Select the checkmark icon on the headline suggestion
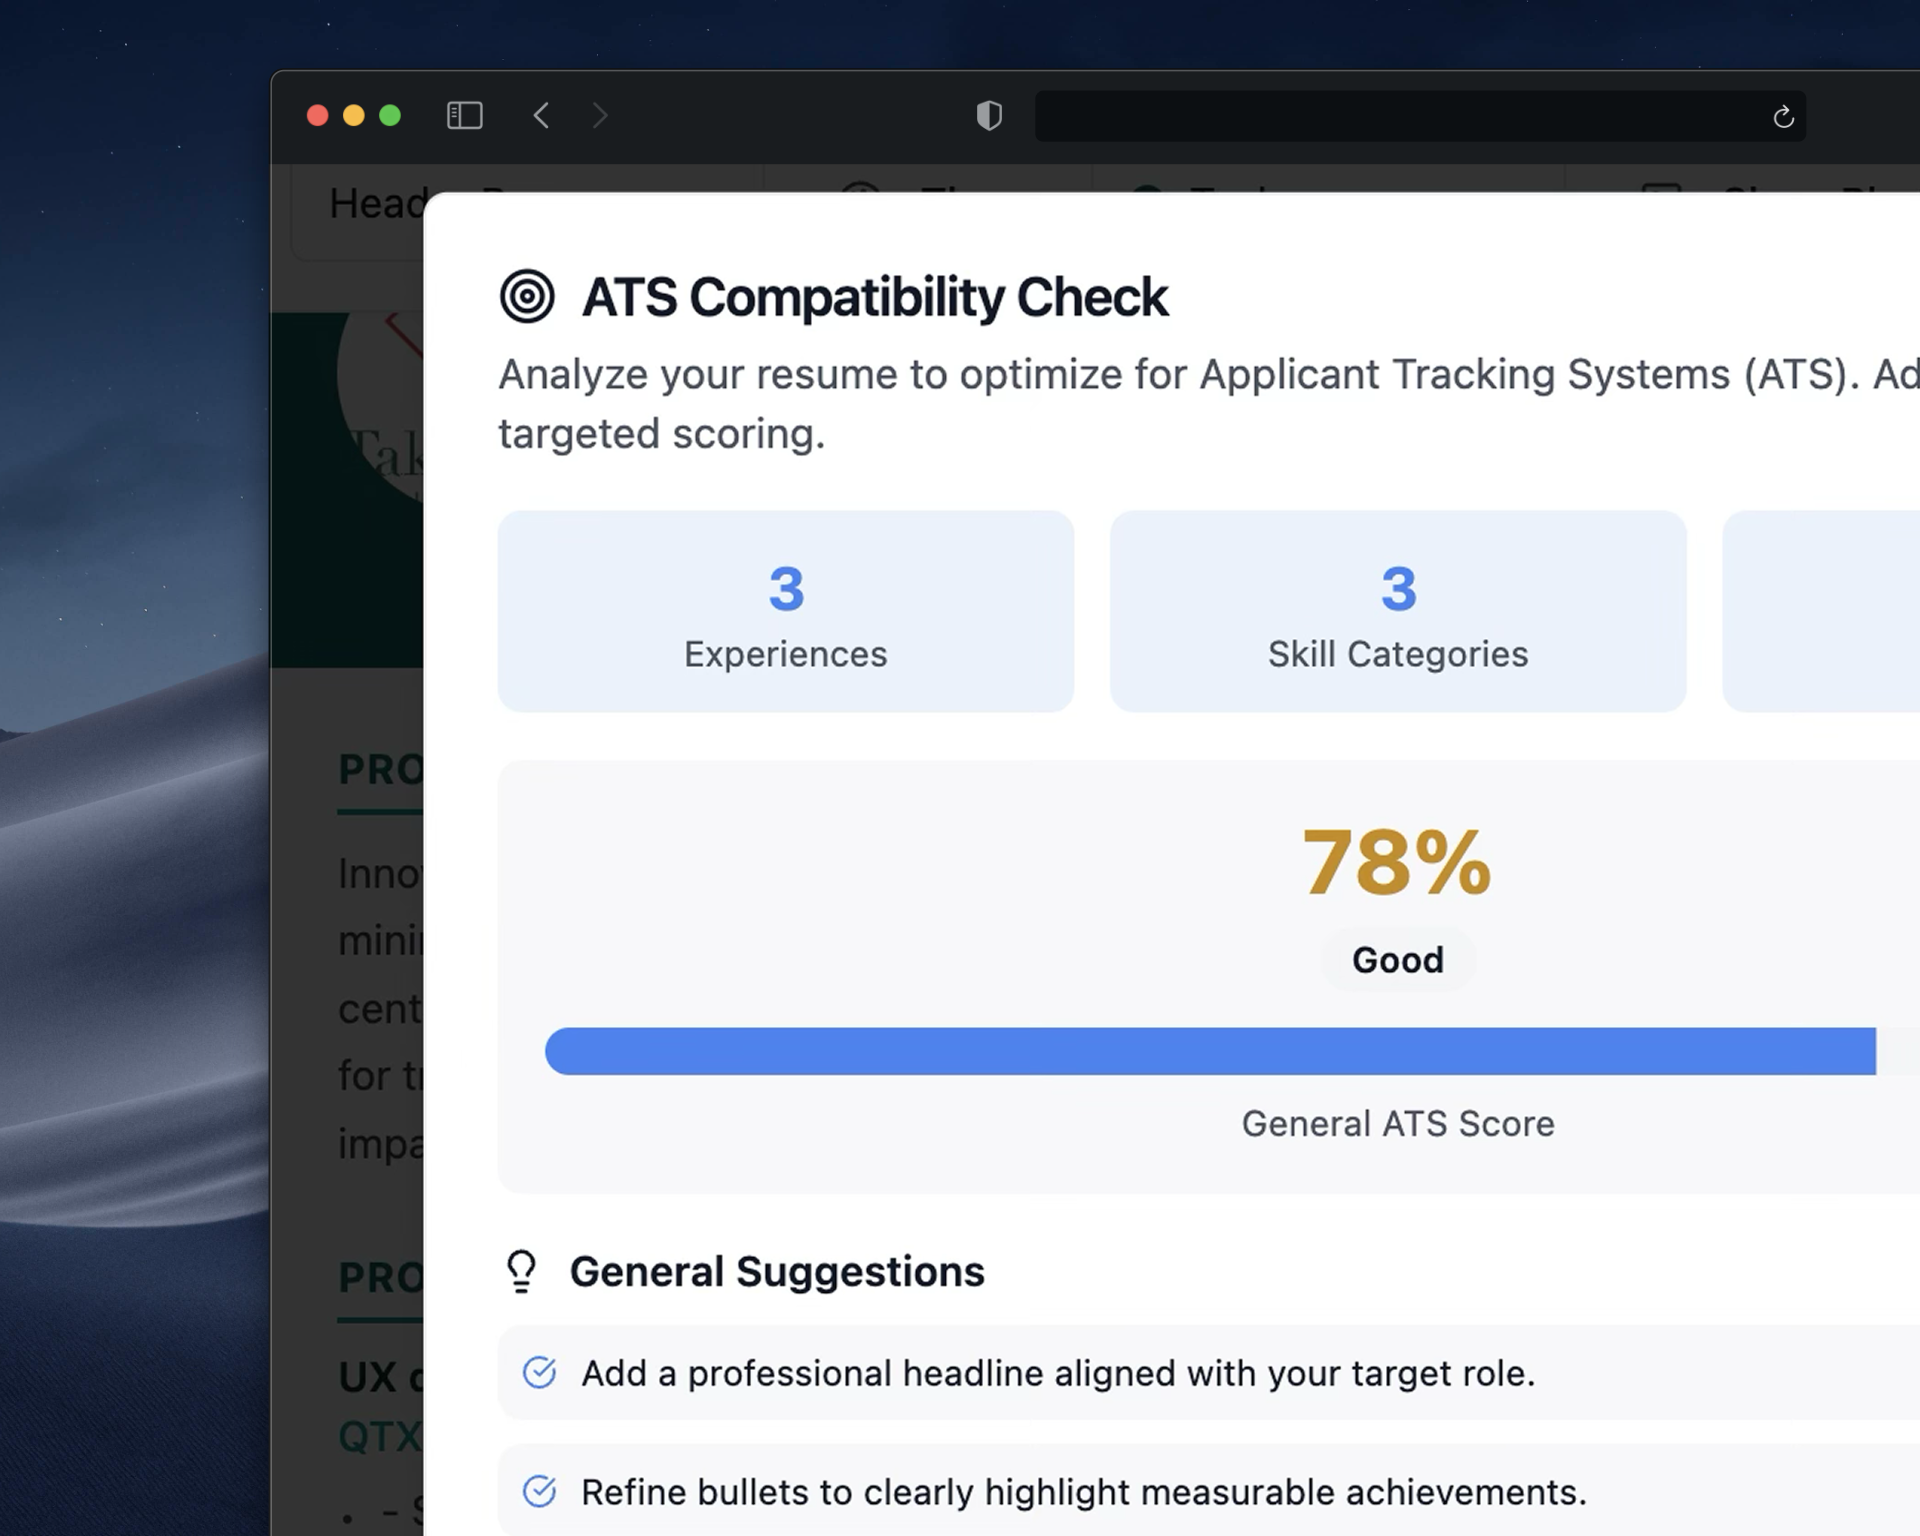1920x1536 pixels. 539,1373
